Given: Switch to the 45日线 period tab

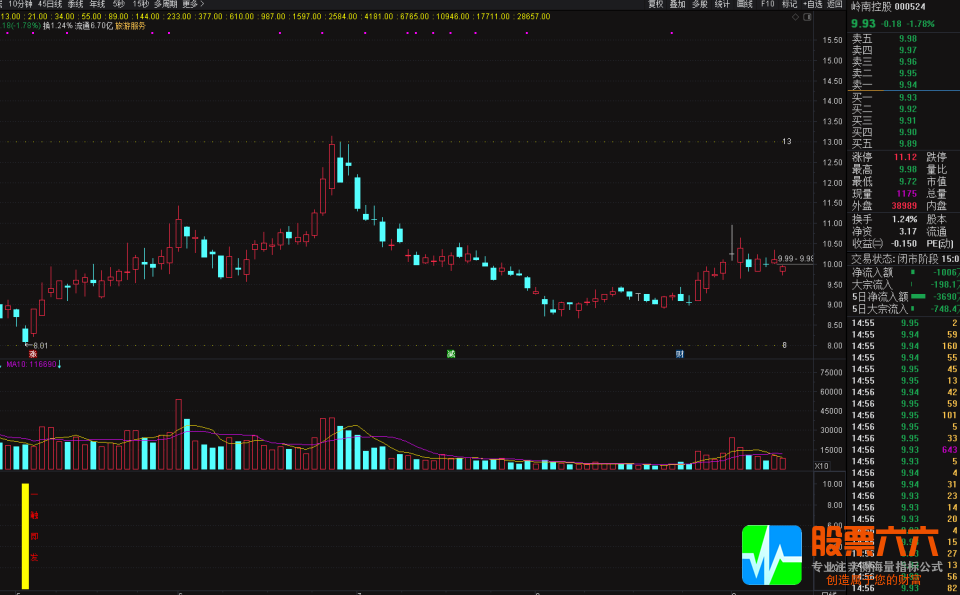Looking at the screenshot, I should pos(50,4).
